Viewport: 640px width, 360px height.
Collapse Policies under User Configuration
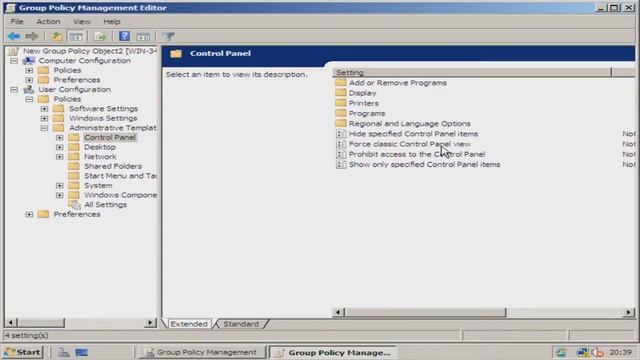coord(29,99)
